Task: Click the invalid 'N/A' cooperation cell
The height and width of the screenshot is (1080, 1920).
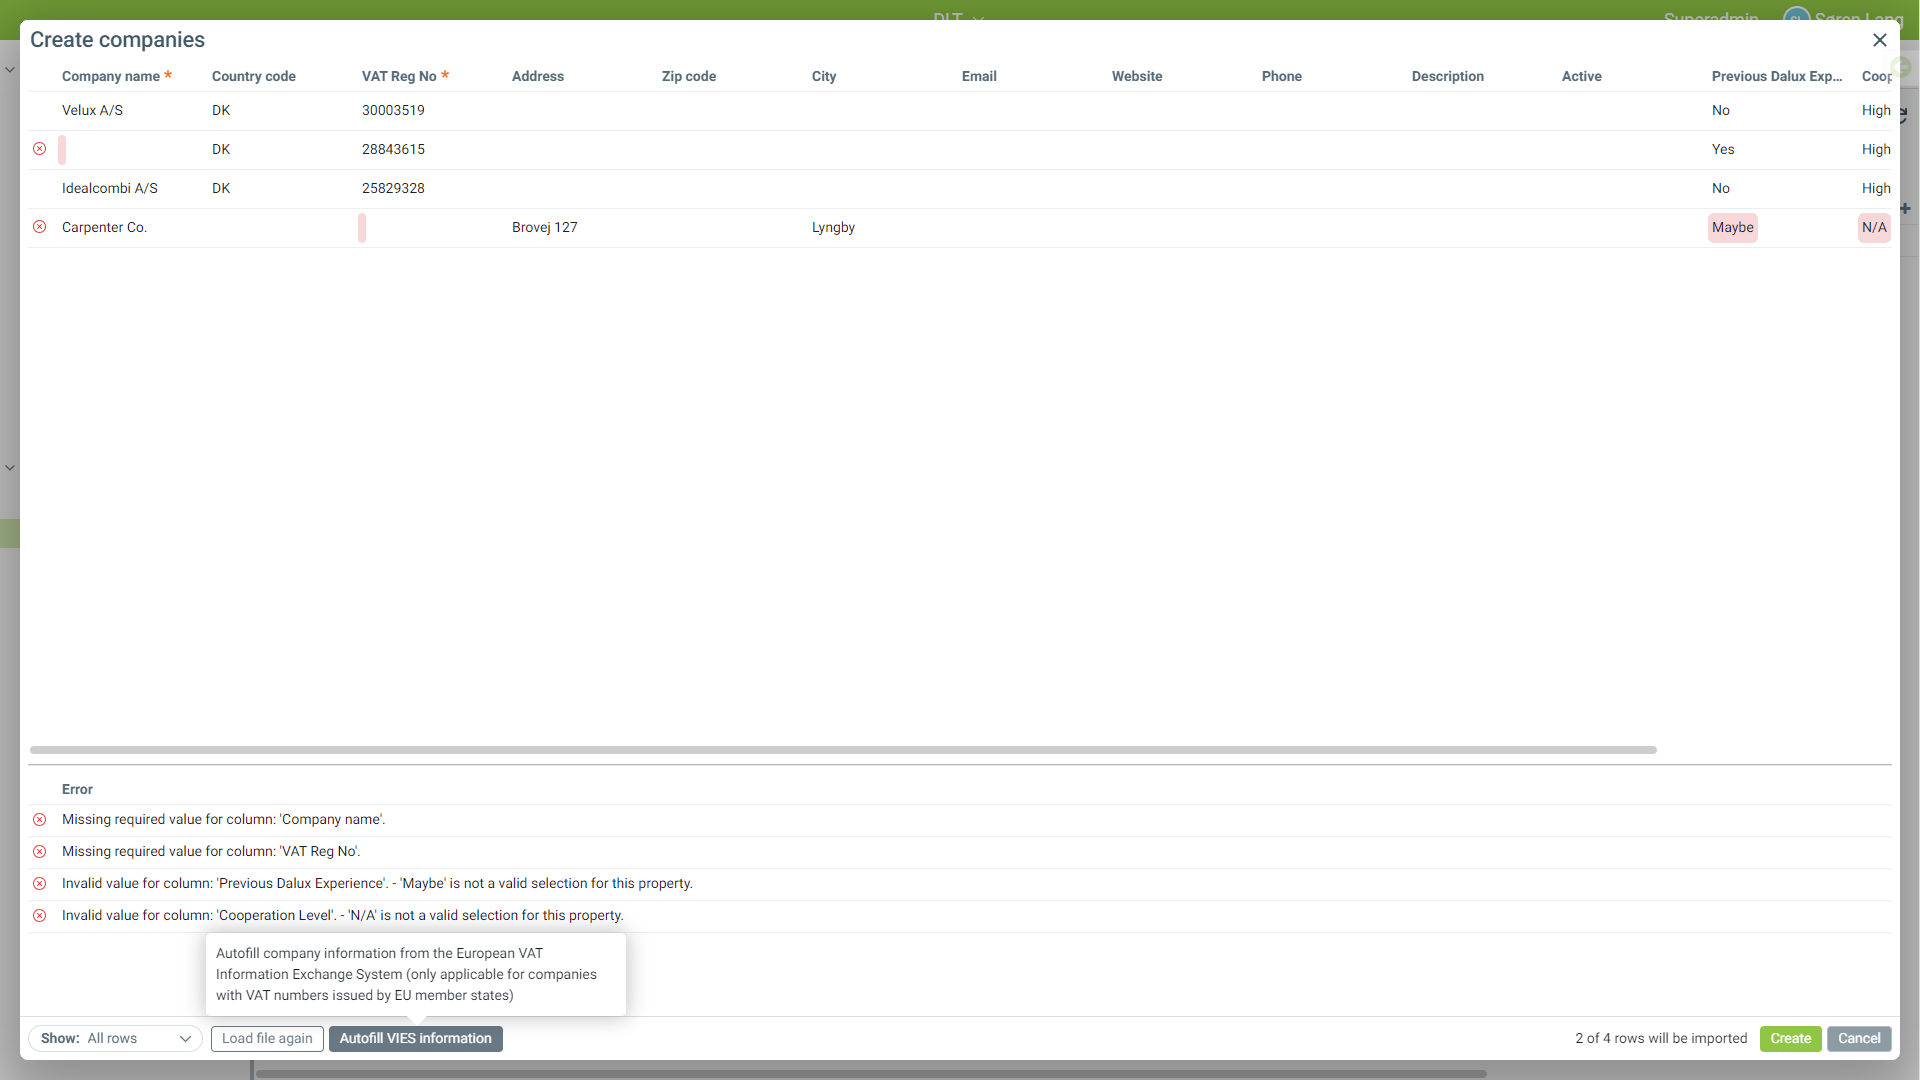Action: pyautogui.click(x=1873, y=228)
